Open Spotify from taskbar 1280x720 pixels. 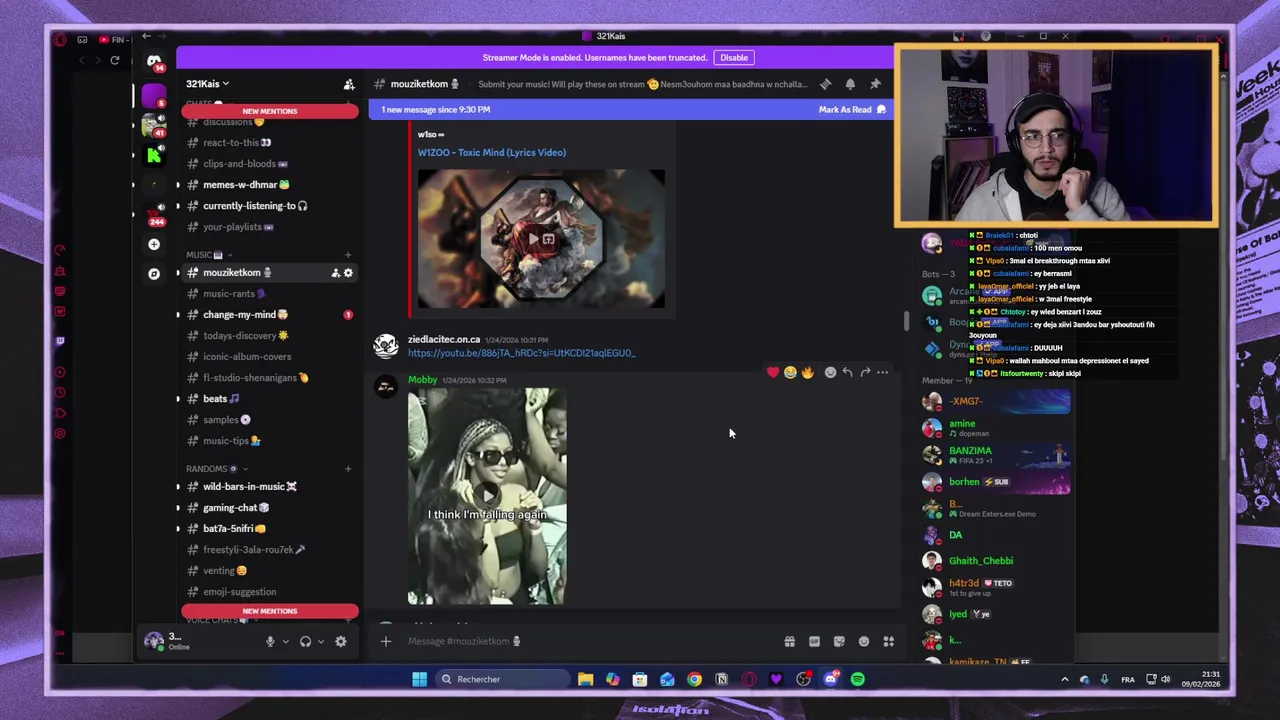click(857, 679)
